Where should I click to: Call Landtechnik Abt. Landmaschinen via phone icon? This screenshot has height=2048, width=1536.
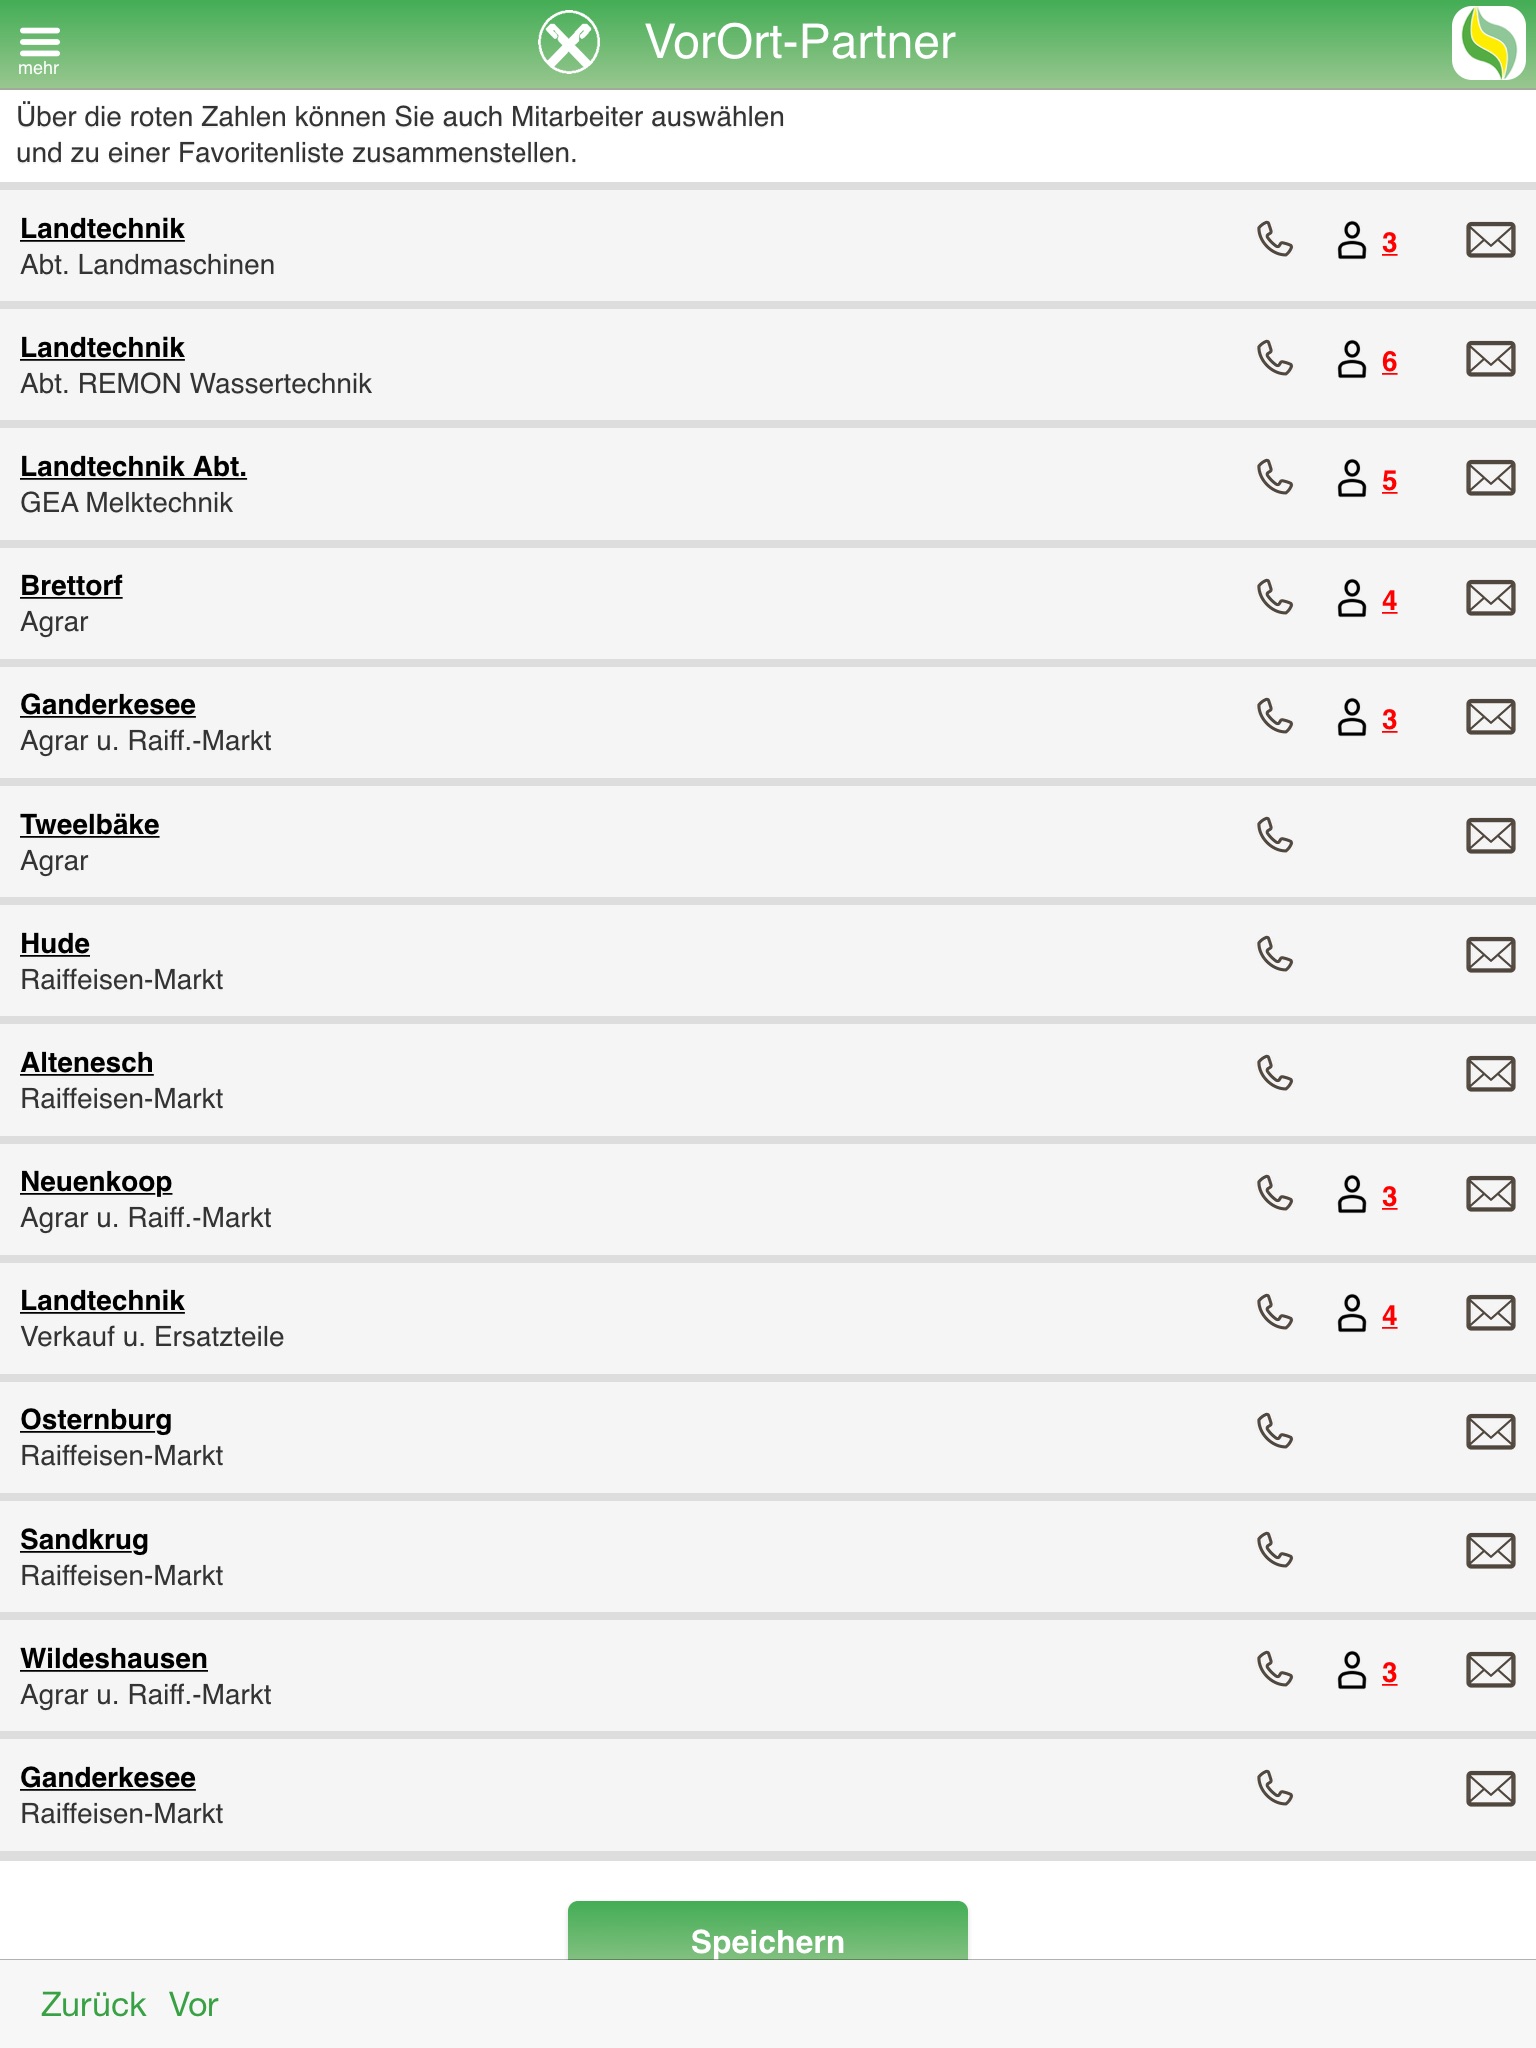(1274, 240)
